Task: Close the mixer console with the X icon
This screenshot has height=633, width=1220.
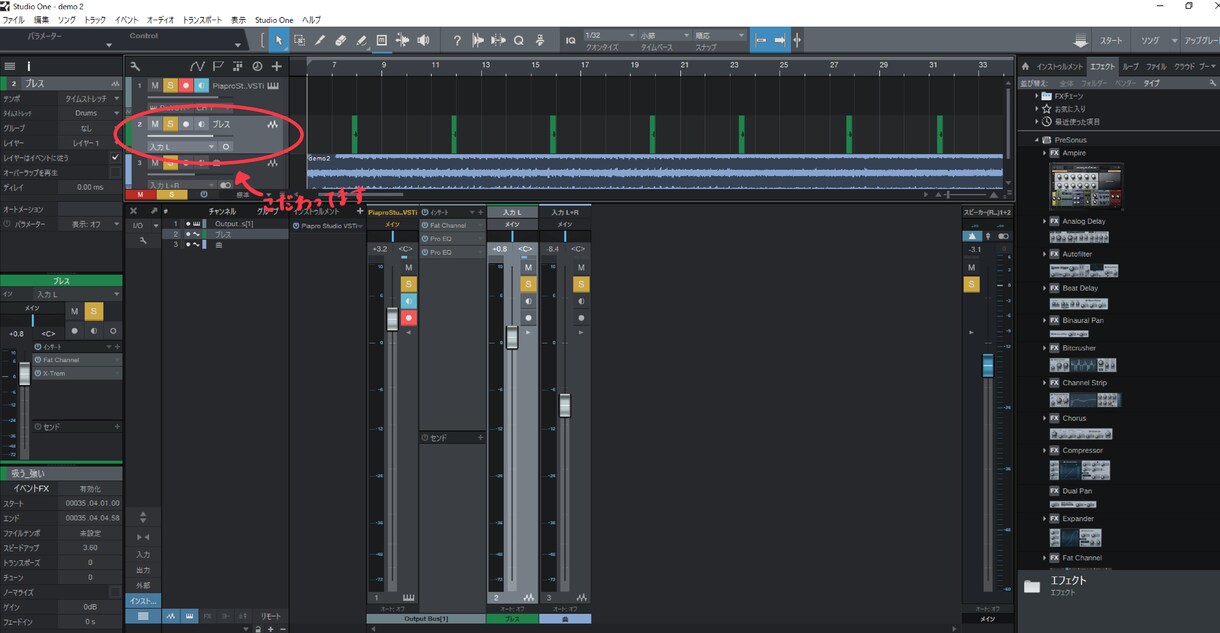Action: (134, 211)
